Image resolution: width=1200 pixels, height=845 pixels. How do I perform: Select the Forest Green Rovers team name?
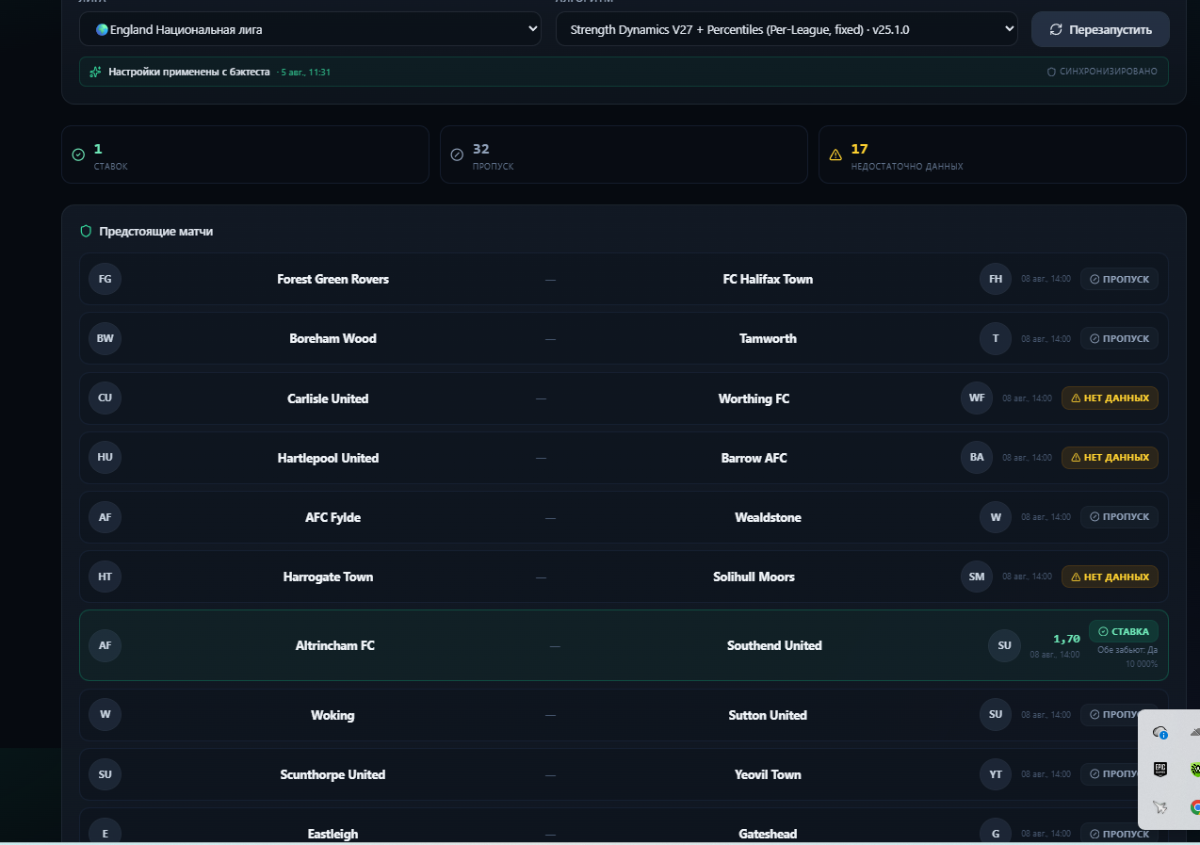(x=333, y=279)
